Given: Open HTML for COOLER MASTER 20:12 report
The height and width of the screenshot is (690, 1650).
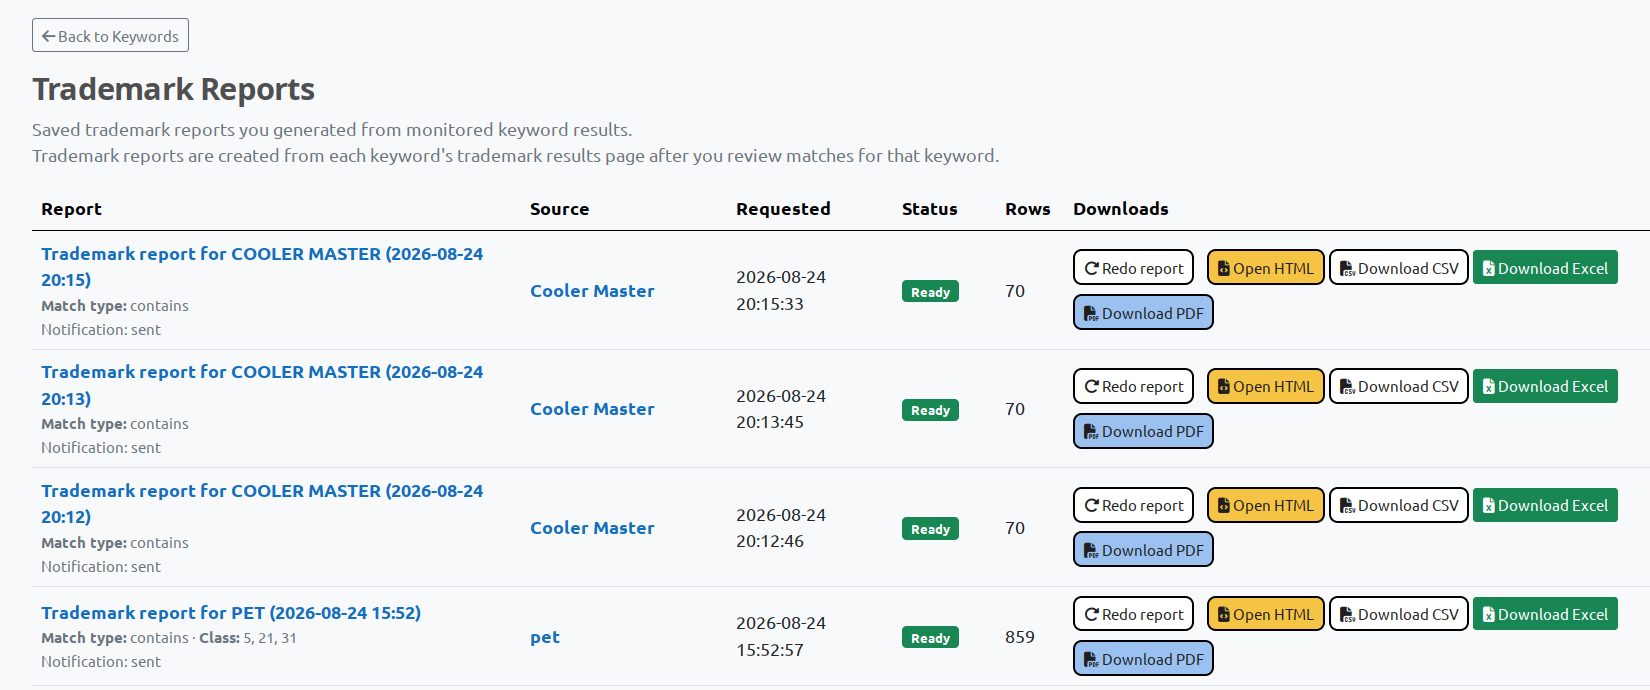Looking at the screenshot, I should tap(1266, 505).
